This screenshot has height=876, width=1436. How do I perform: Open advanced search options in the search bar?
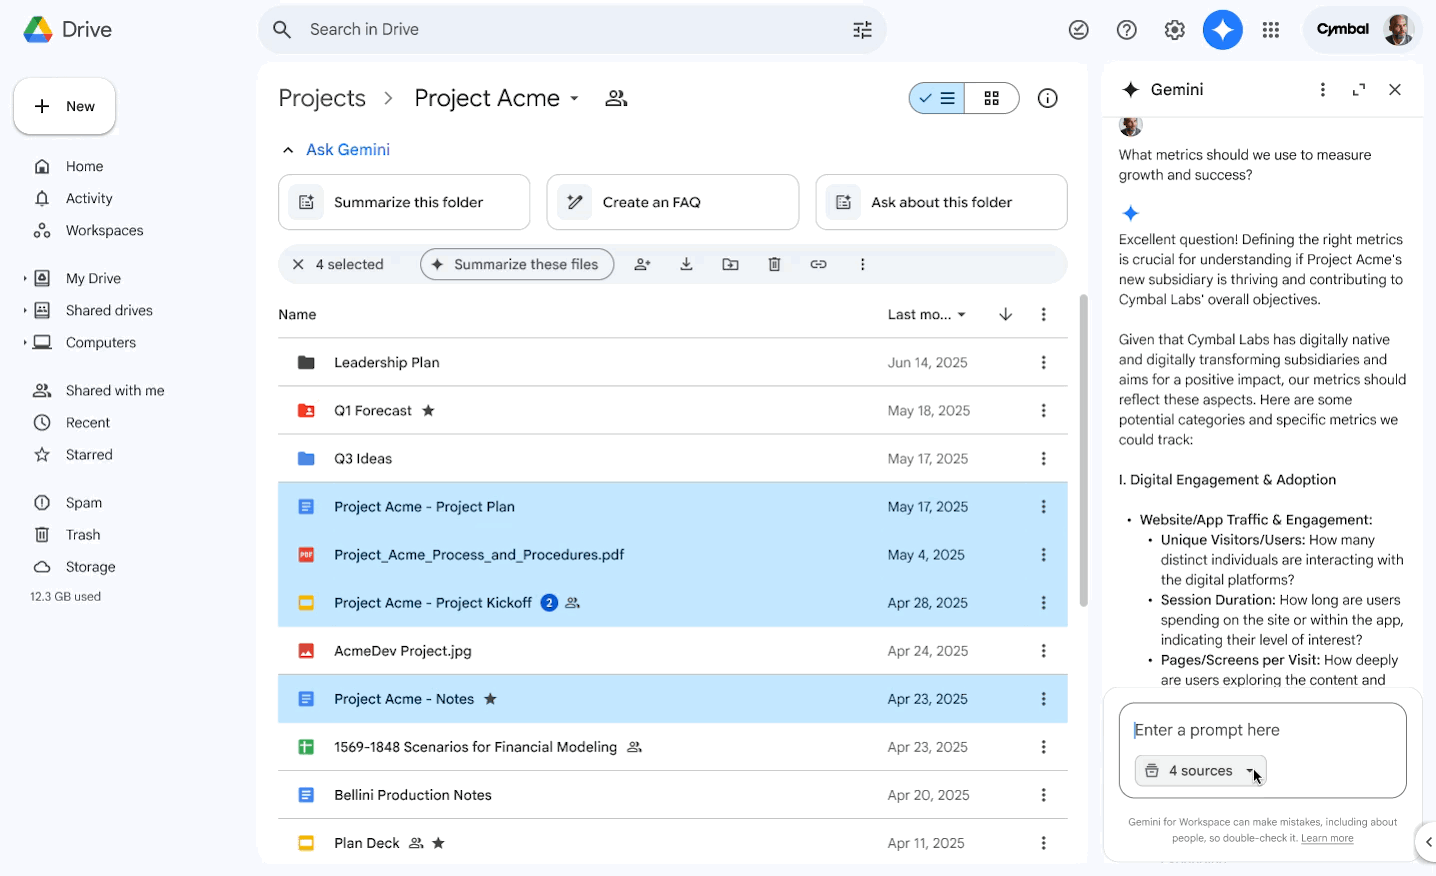point(862,30)
